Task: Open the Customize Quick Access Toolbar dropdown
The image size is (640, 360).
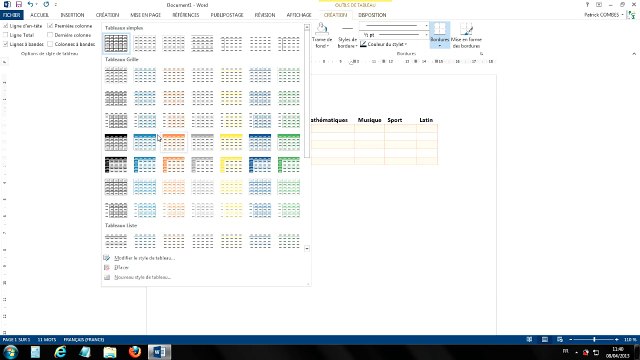Action: [x=56, y=4]
